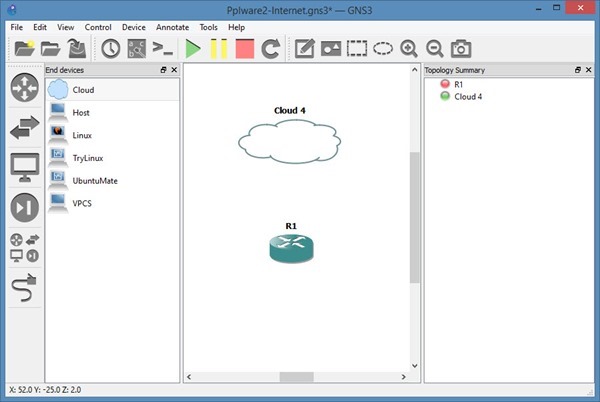Browse security devices icon in sidebar
This screenshot has width=600, height=402.
coord(25,208)
